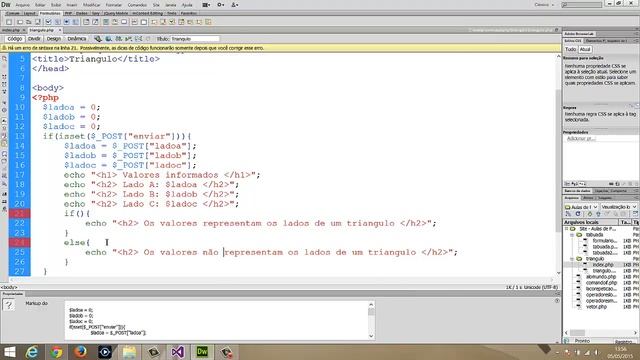The width and height of the screenshot is (640, 360).
Task: Click the Windows Start button
Action: pos(9,352)
